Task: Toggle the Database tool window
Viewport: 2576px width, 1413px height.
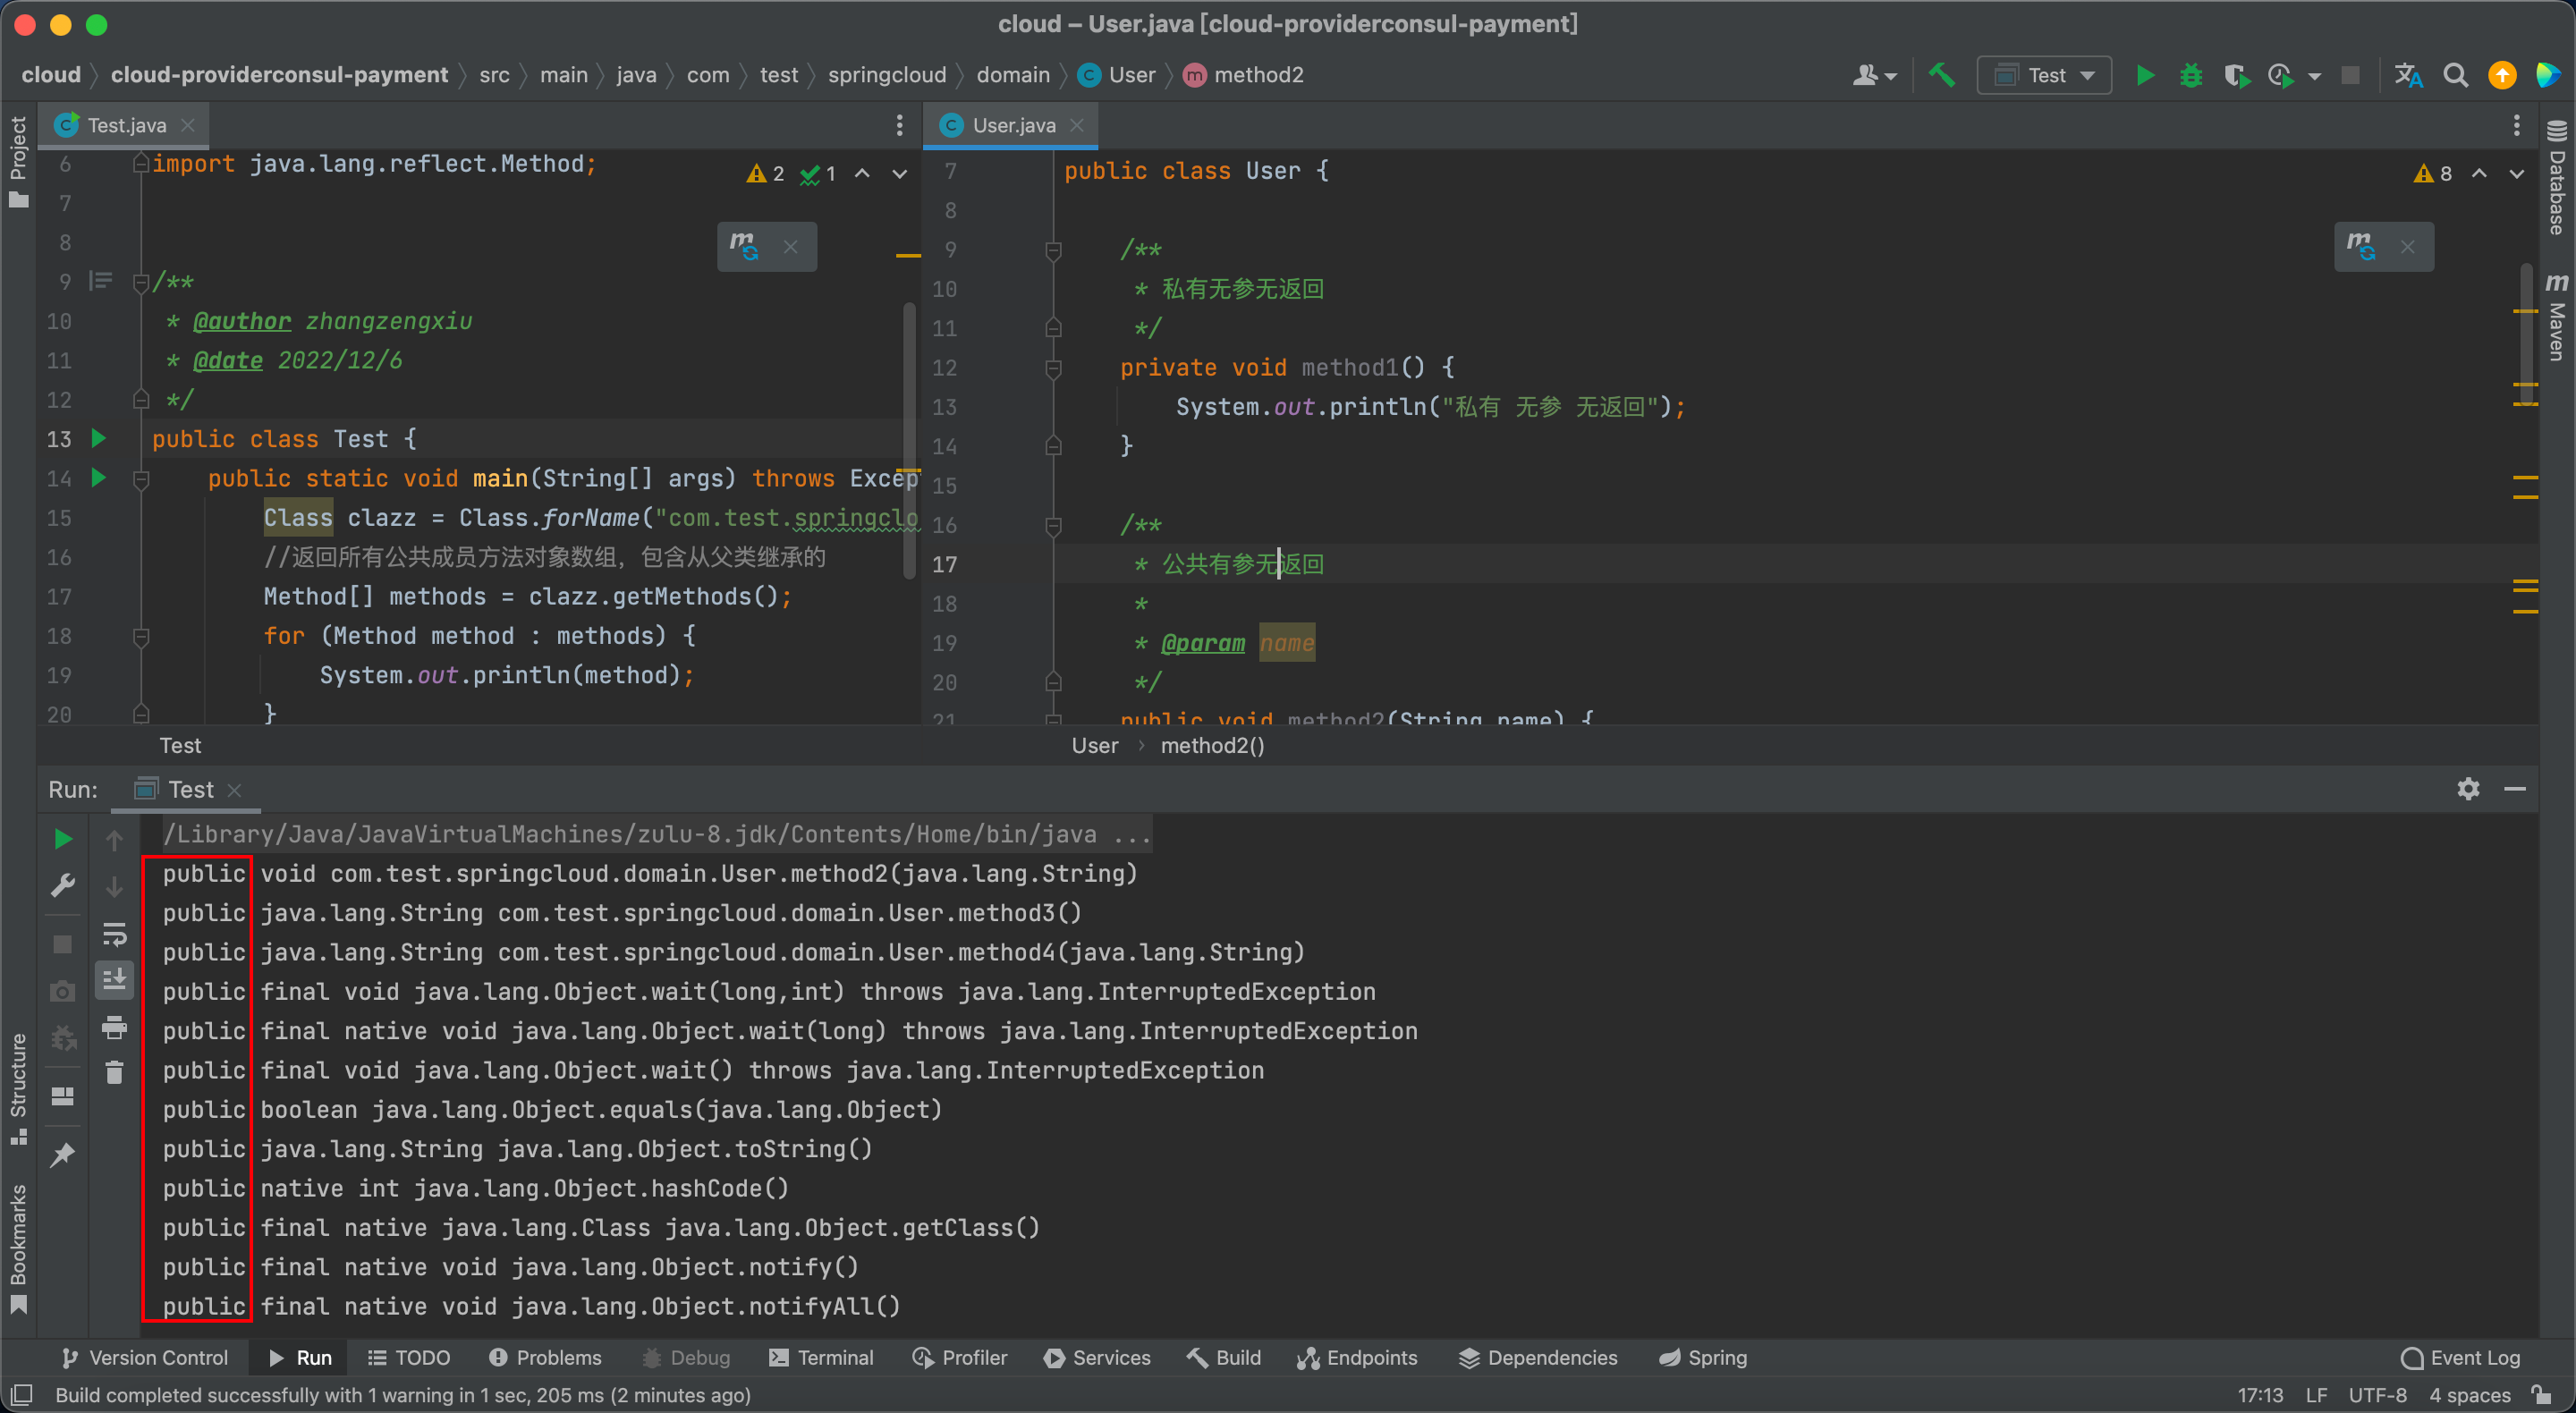Action: tap(2557, 178)
